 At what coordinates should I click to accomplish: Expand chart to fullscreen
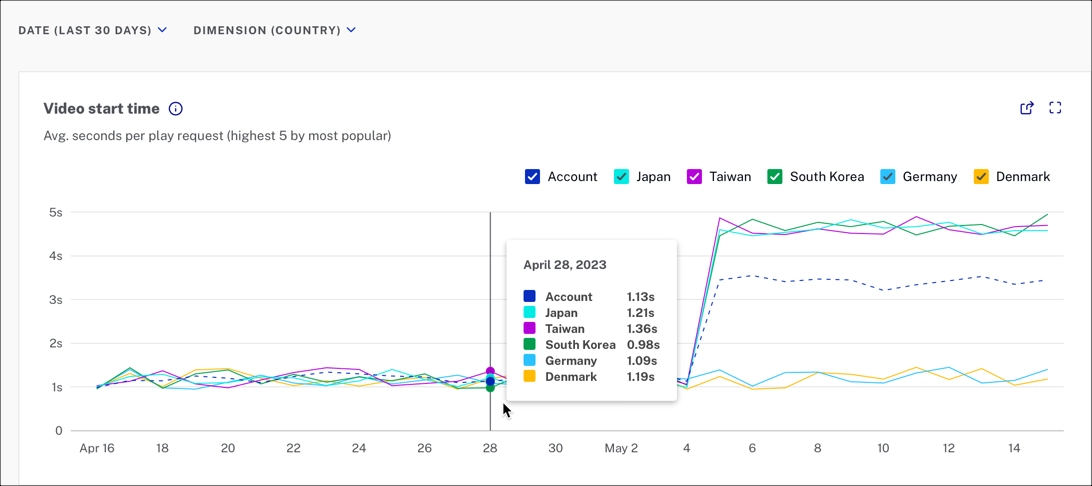1055,108
